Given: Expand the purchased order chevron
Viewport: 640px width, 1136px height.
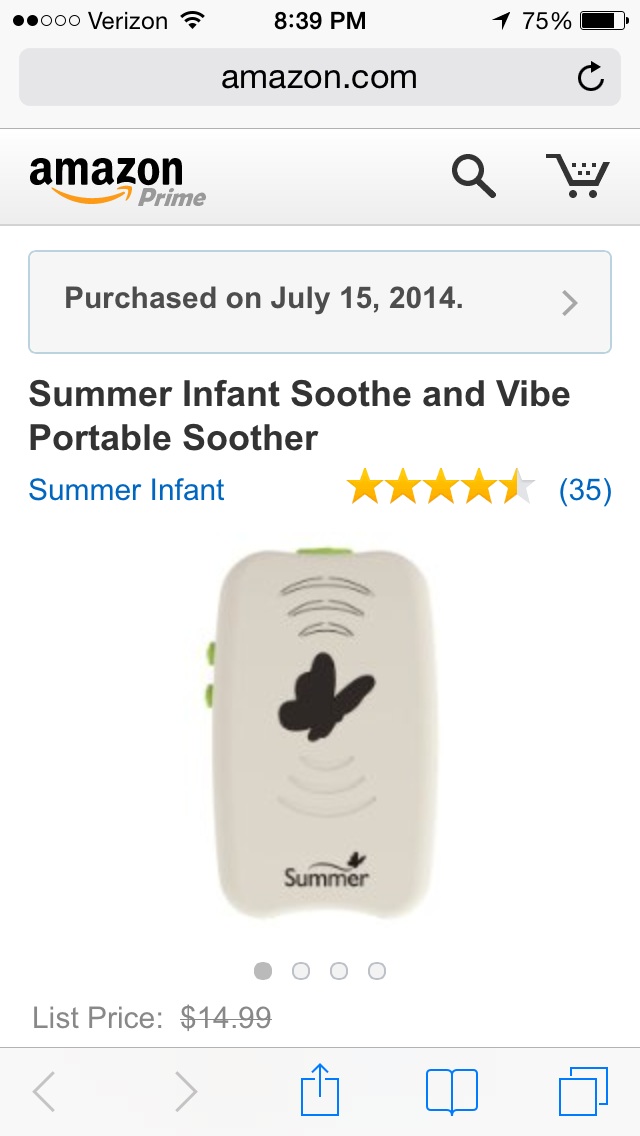Looking at the screenshot, I should (570, 303).
